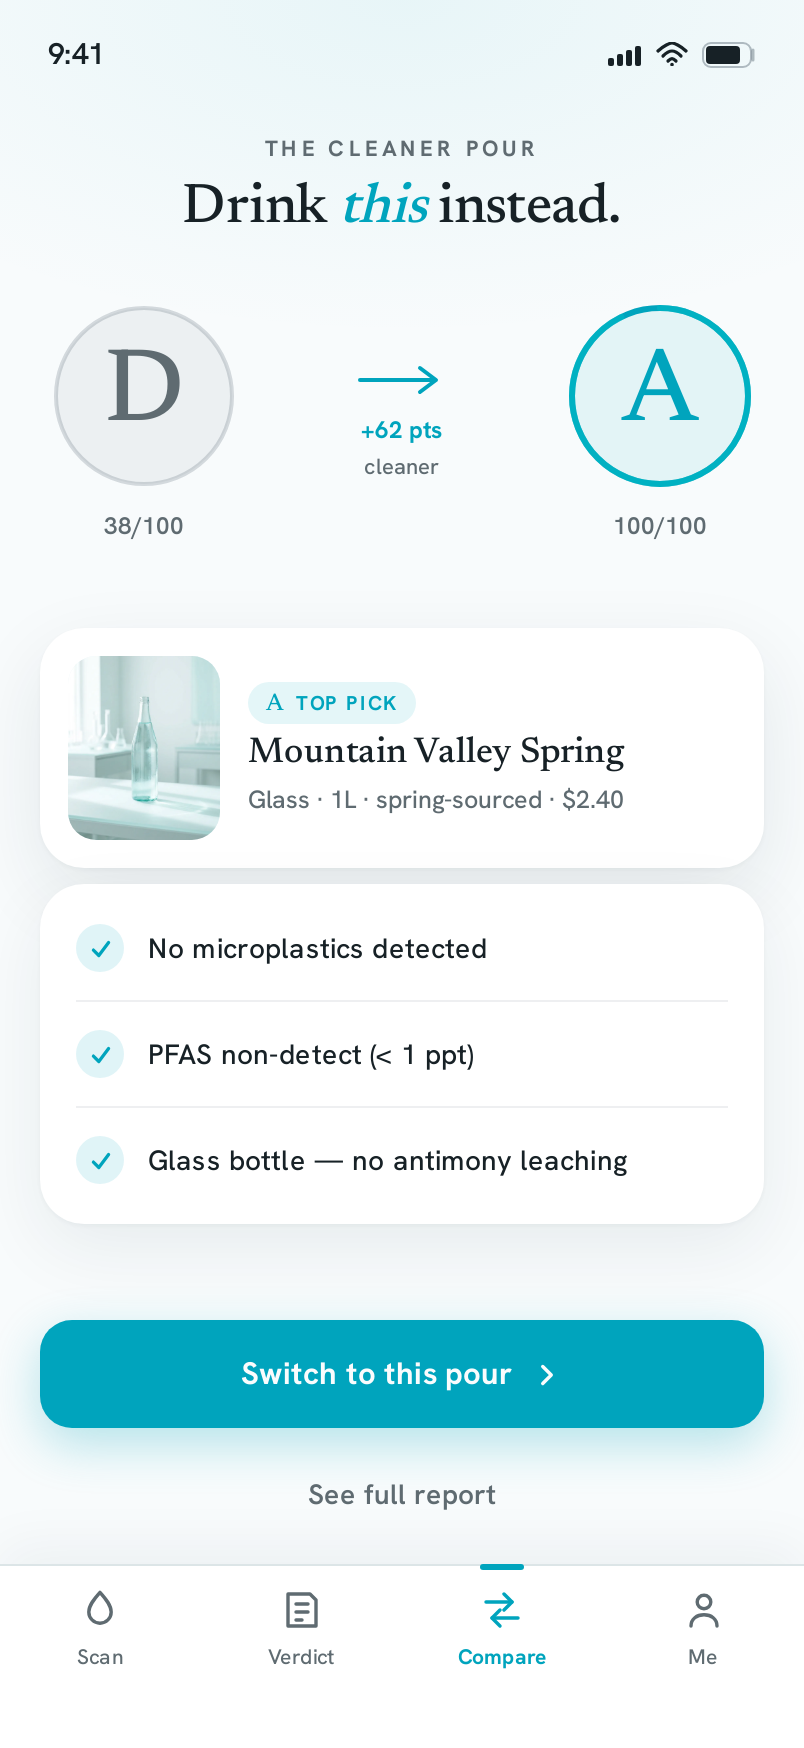The height and width of the screenshot is (1748, 804).
Task: Open the Me profile icon
Action: [x=703, y=1610]
